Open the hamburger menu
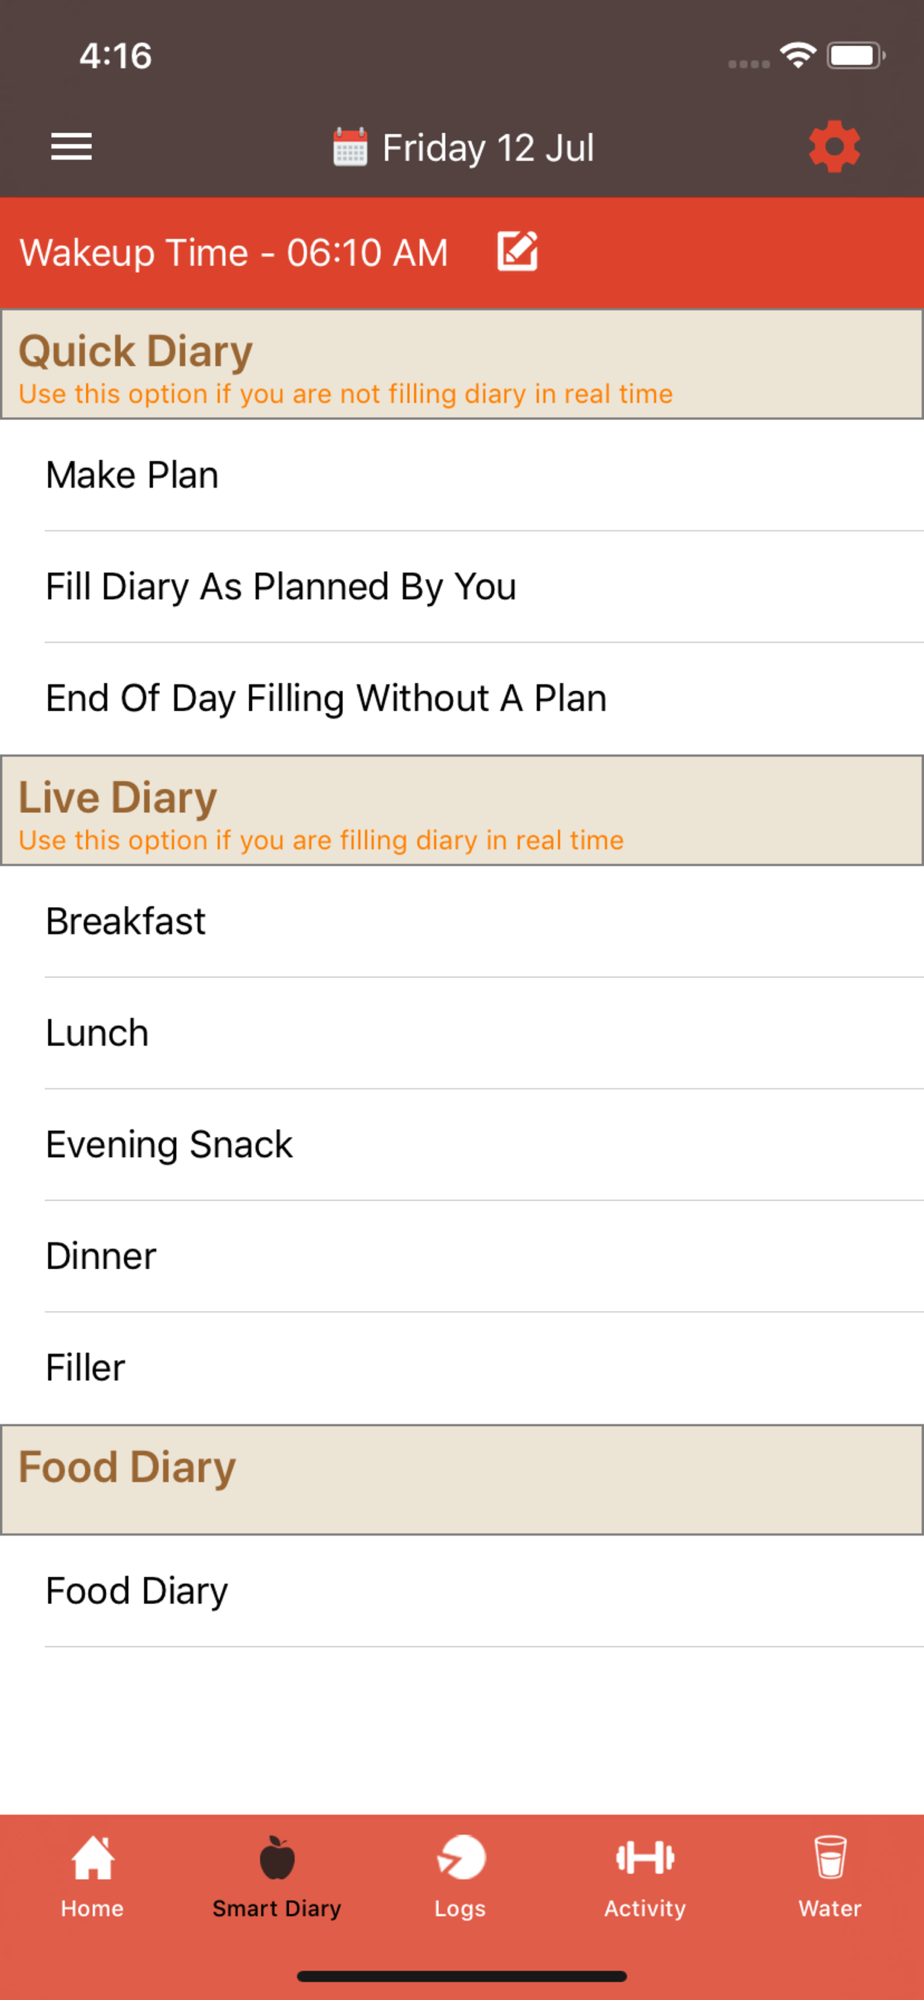924x2000 pixels. click(72, 147)
